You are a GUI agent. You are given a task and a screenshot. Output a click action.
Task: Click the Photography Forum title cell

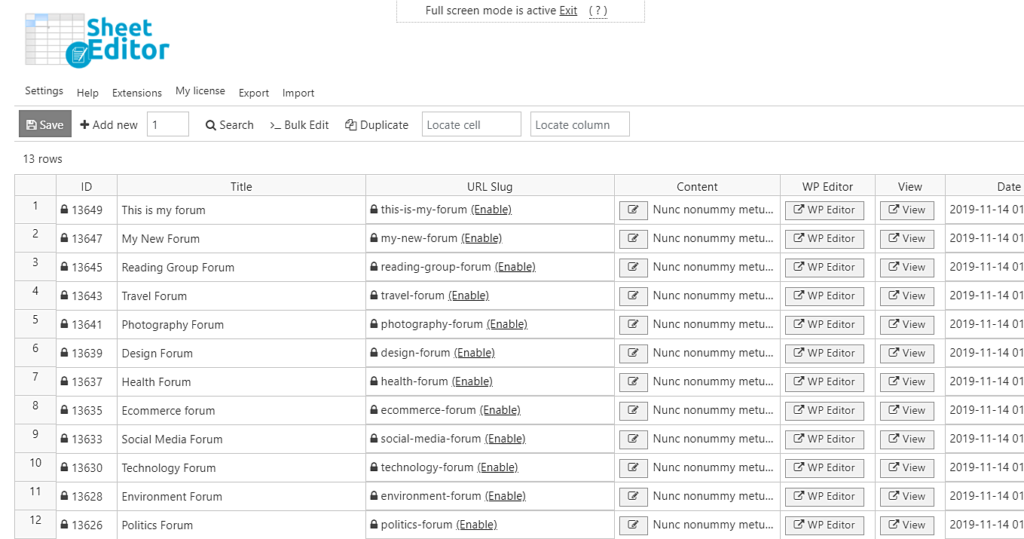click(241, 325)
